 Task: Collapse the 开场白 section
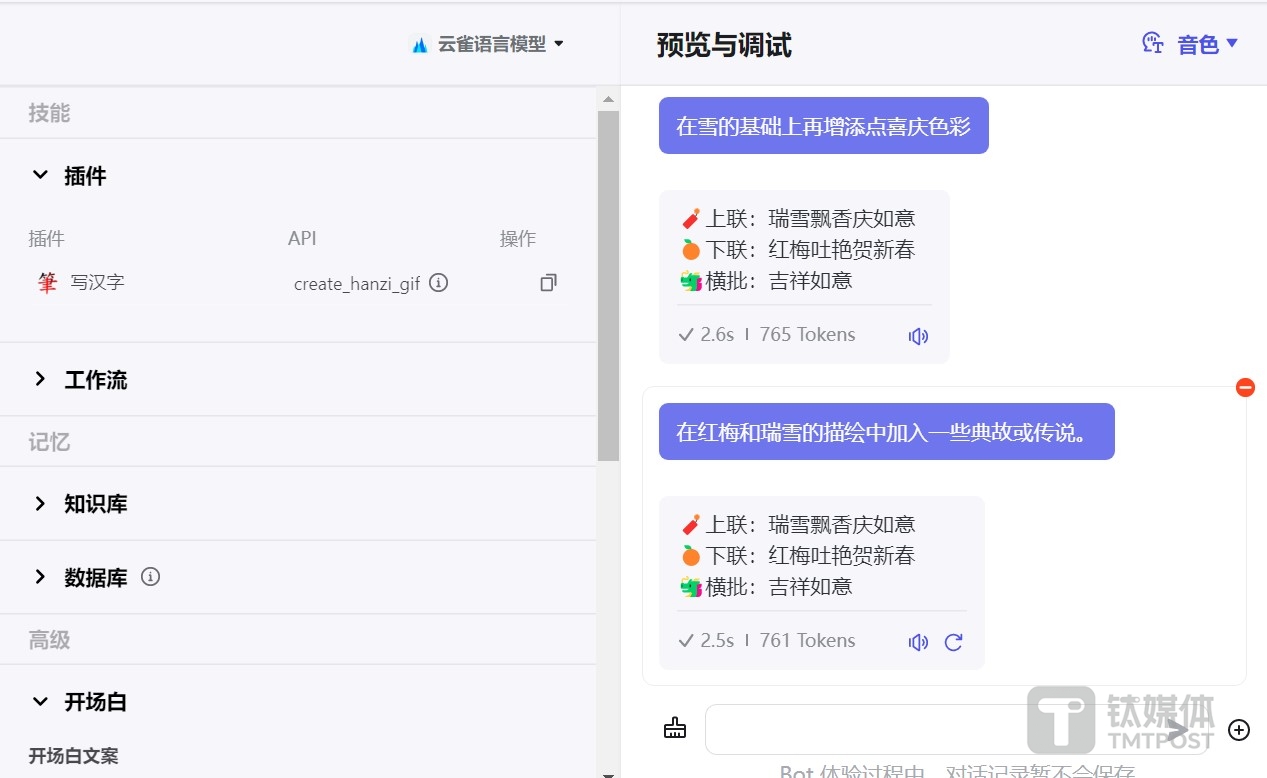point(40,702)
